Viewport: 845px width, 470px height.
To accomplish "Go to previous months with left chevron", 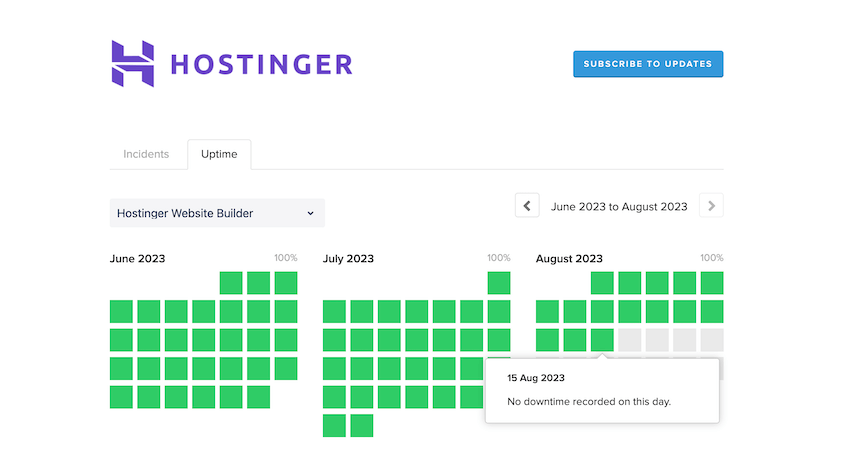I will click(x=527, y=205).
